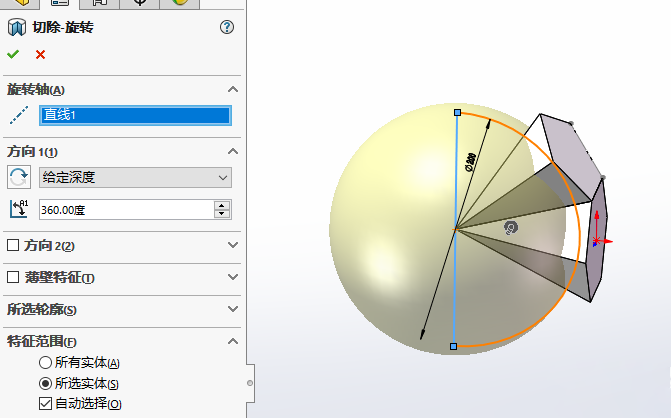Uncheck the 自动选择 checkbox
Image resolution: width=671 pixels, height=418 pixels.
[45, 403]
